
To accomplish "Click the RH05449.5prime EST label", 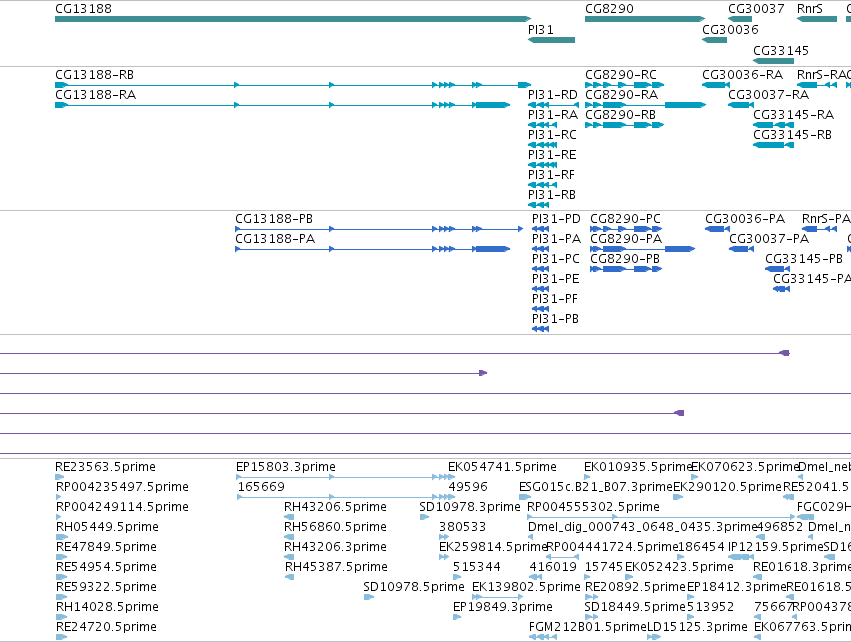I will pos(107,527).
